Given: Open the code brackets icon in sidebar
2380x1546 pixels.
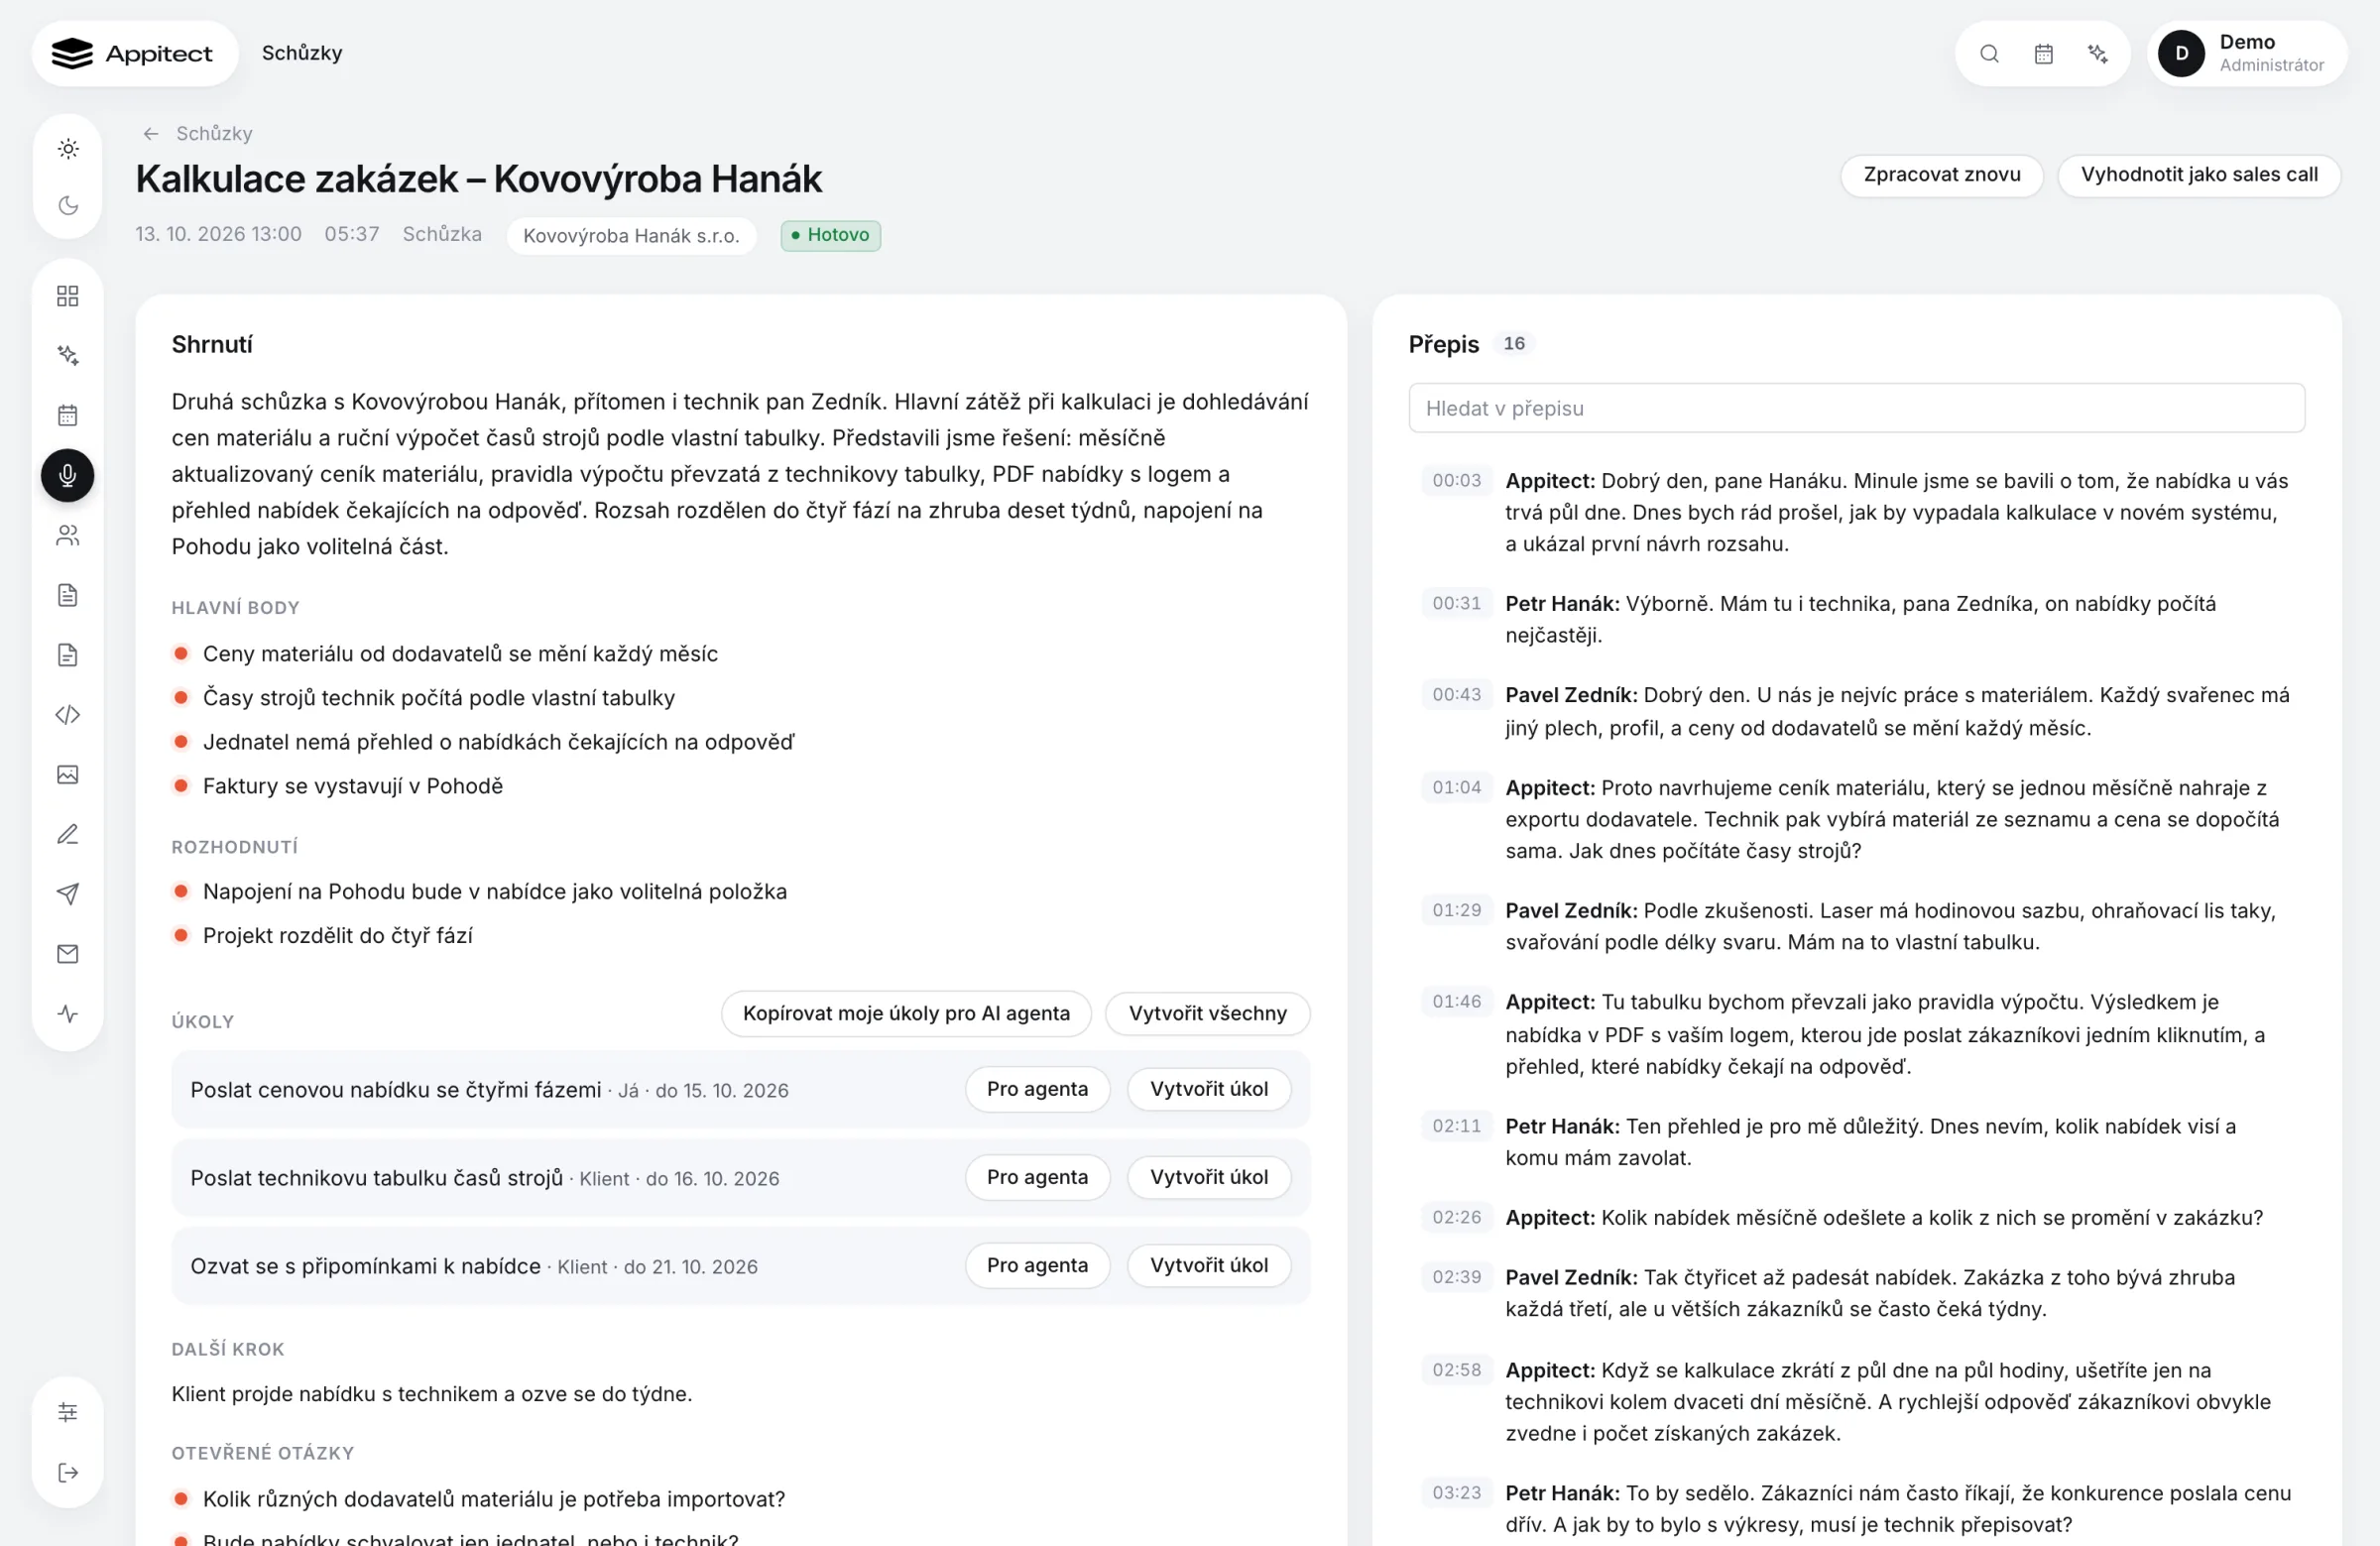Looking at the screenshot, I should [x=68, y=715].
